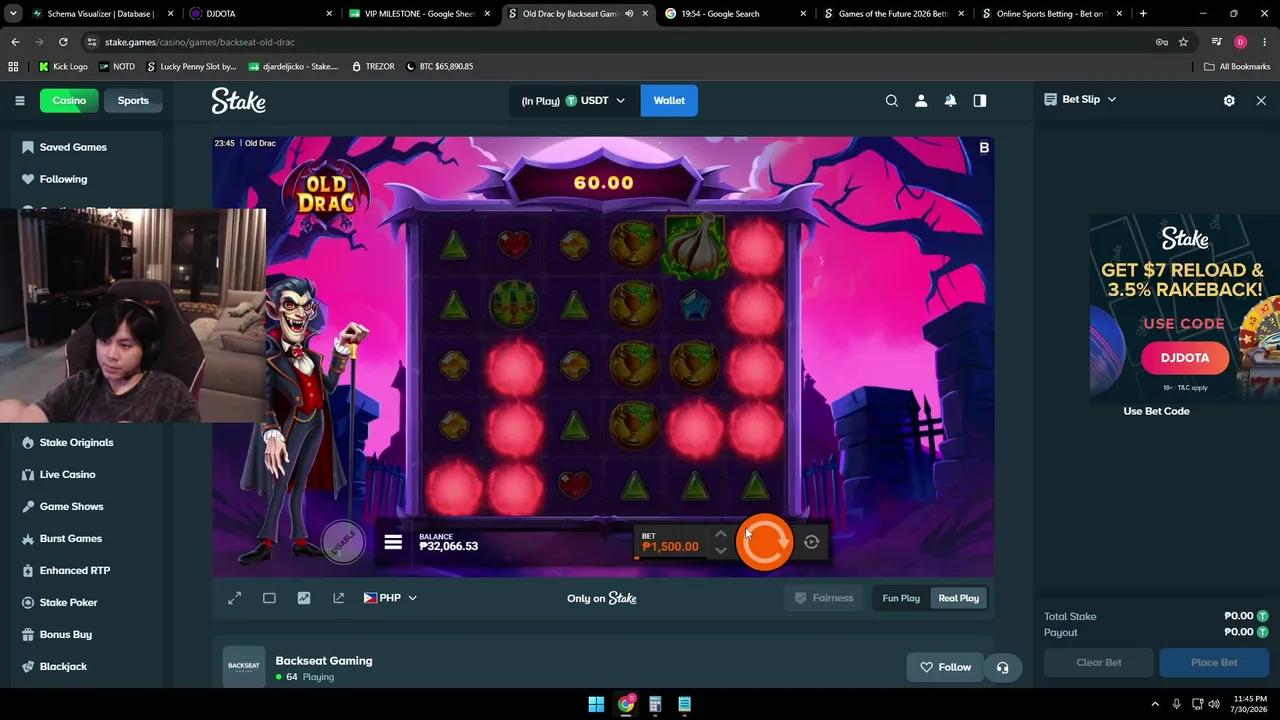Switch to 19:54 Google Search tab
Screen dimensions: 1280x720
736,14
